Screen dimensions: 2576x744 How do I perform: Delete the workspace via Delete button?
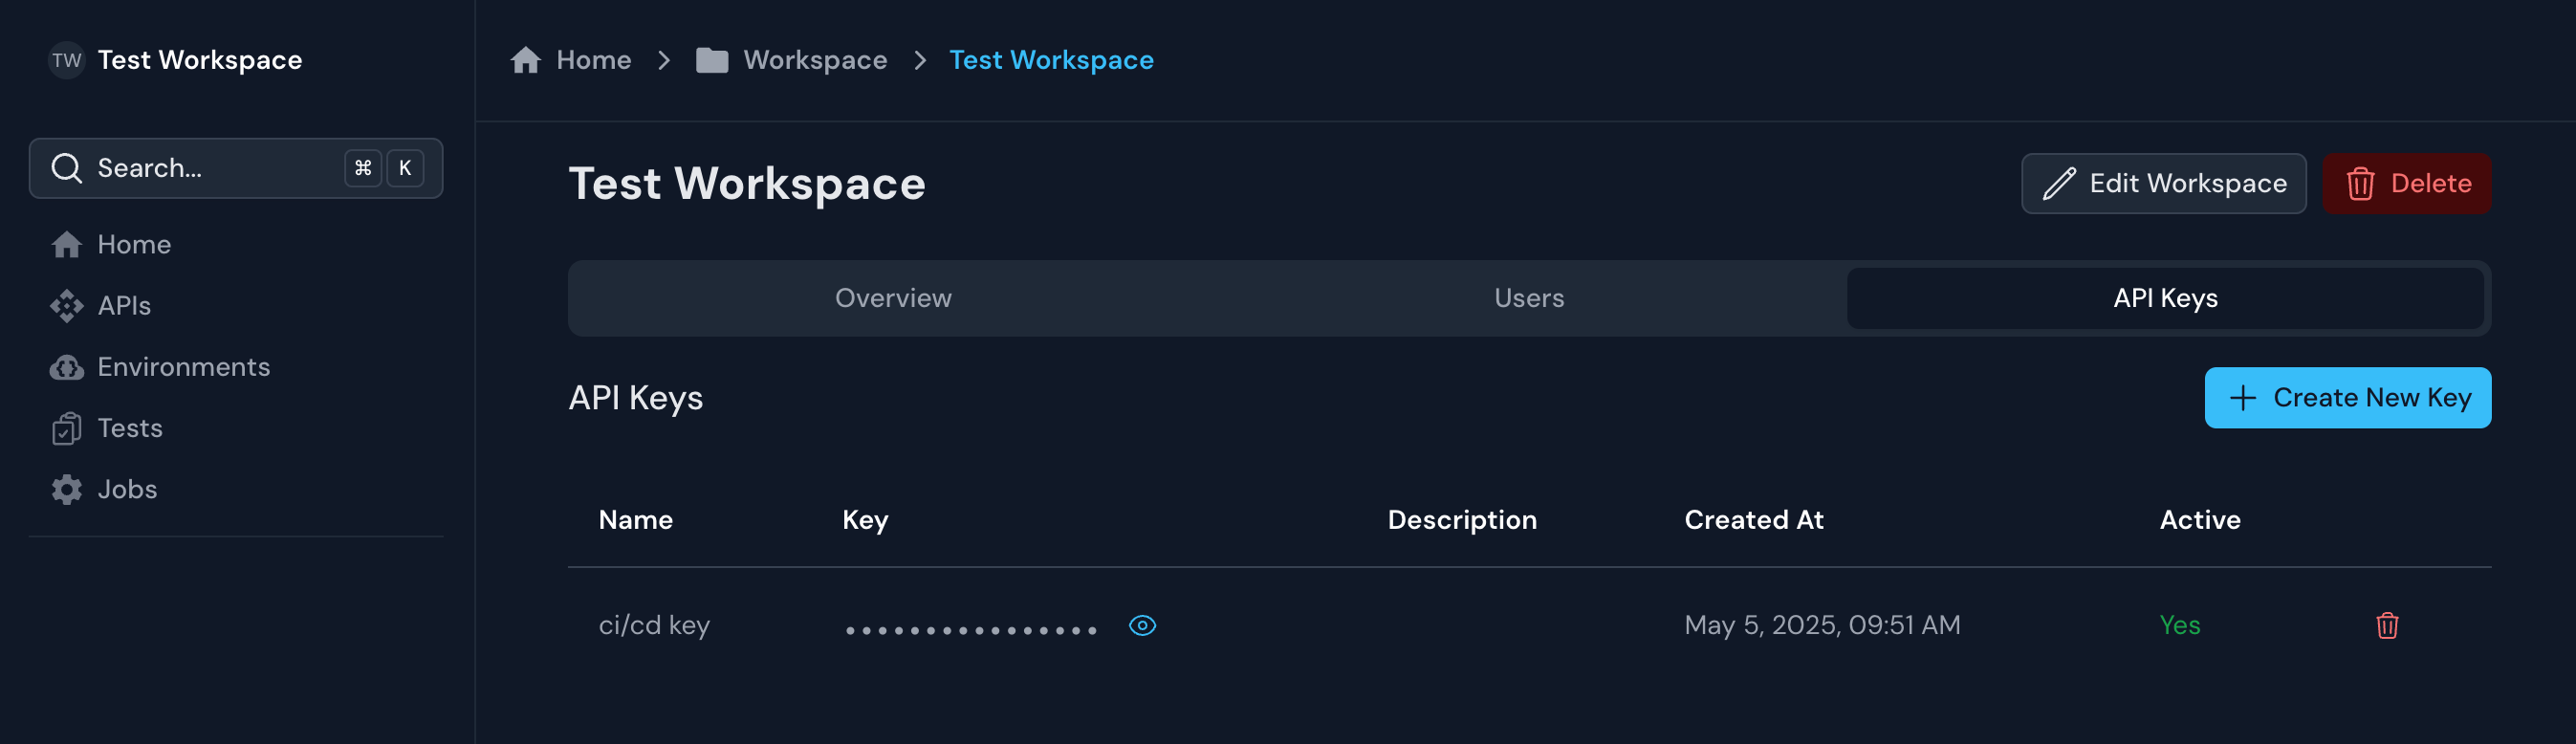coord(2406,183)
